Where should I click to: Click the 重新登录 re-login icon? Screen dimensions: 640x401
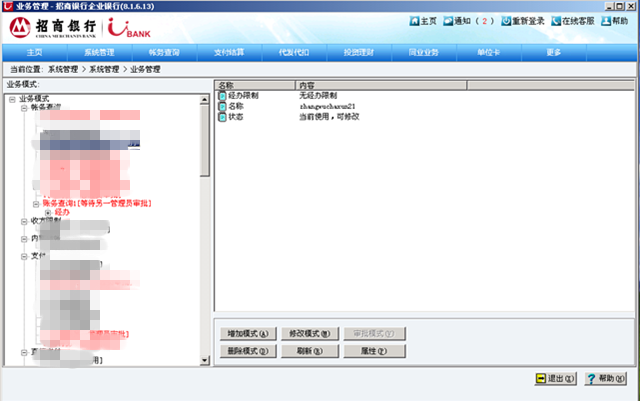(x=507, y=21)
